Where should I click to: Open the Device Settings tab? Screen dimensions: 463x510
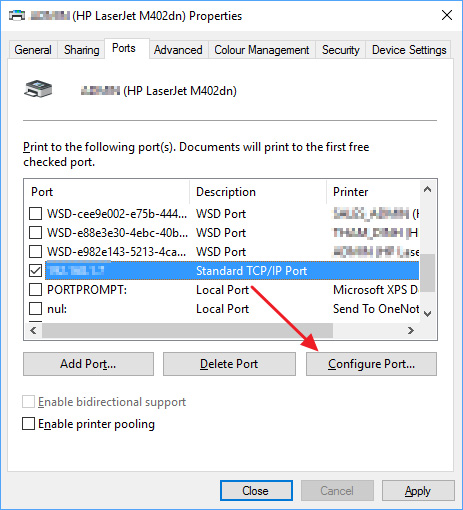[409, 50]
